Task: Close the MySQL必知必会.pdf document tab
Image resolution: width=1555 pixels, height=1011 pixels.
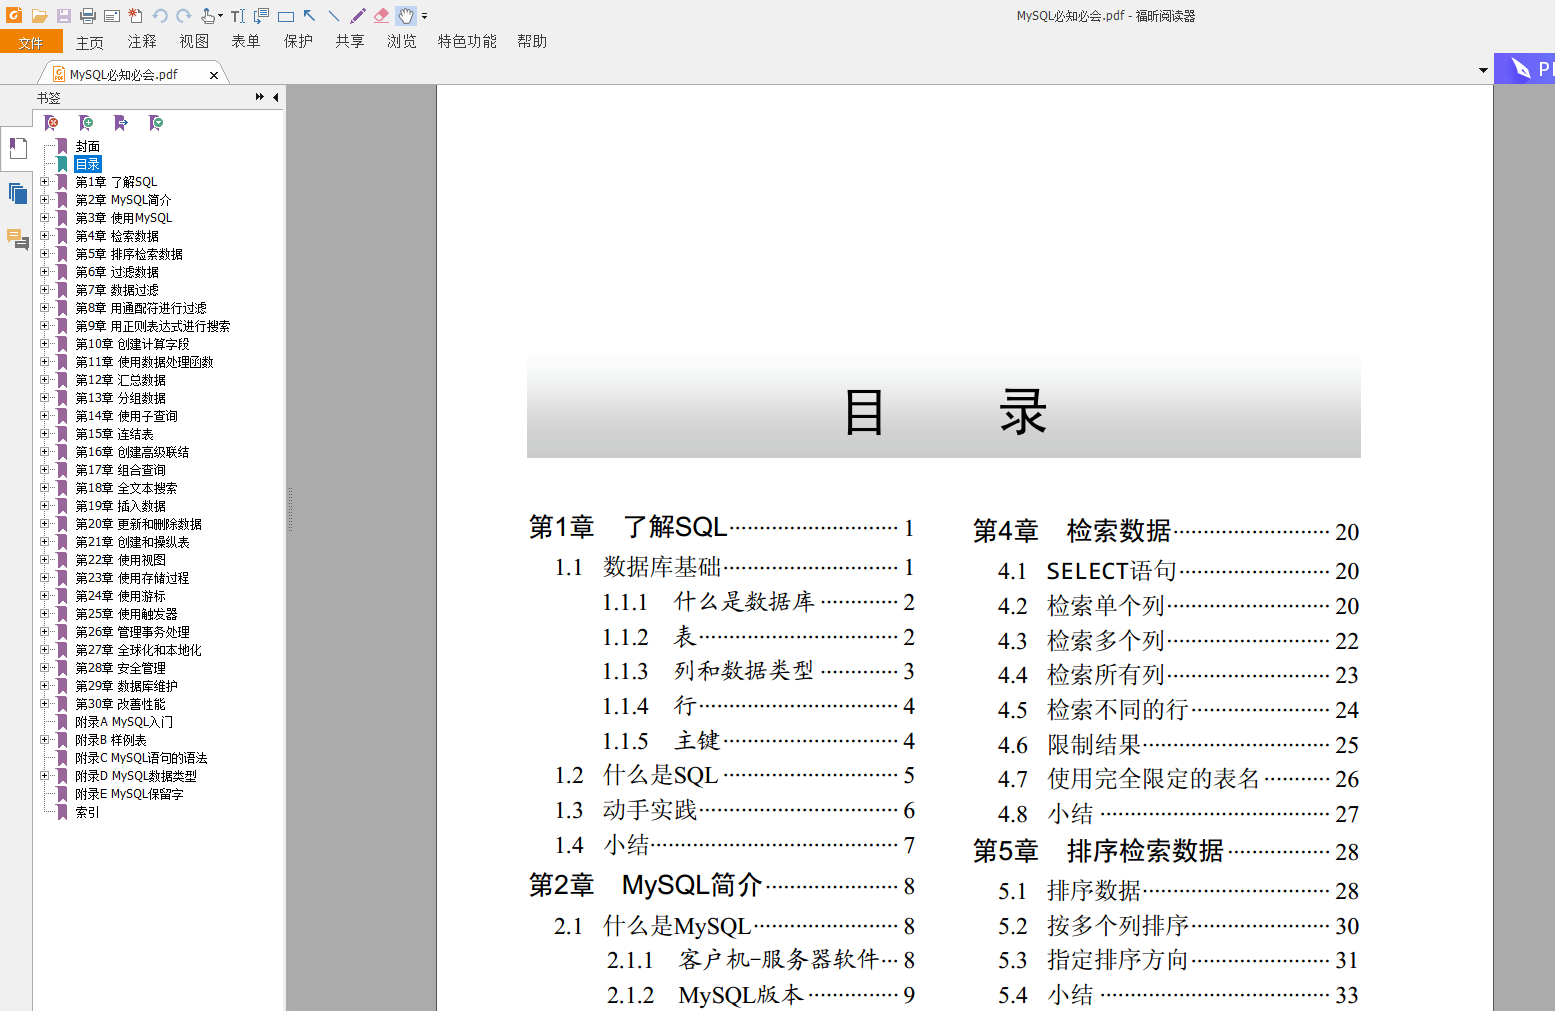Action: (214, 75)
